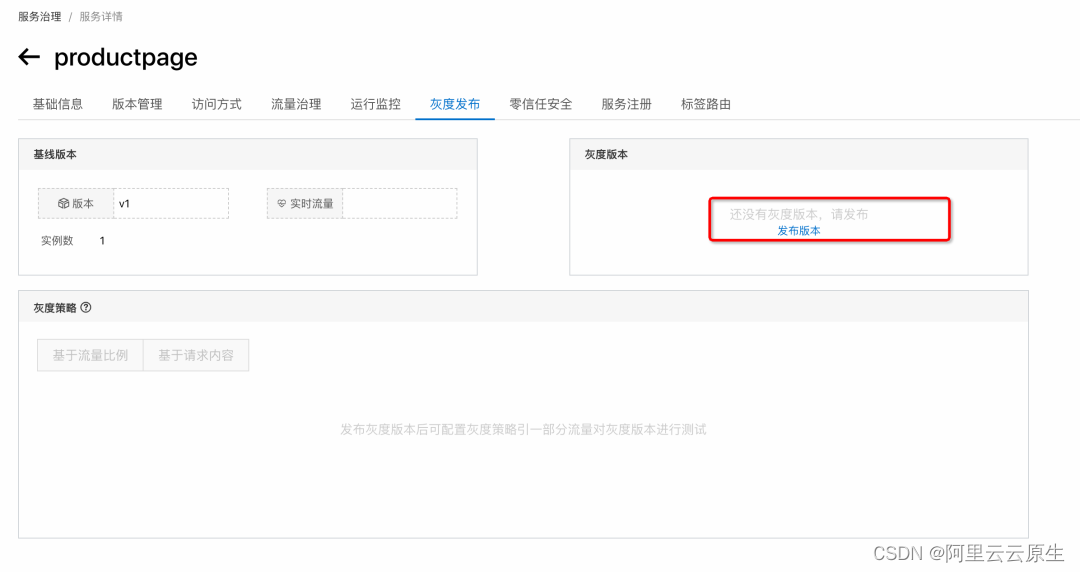This screenshot has width=1080, height=572.
Task: Open the 服务注册 tab
Action: (626, 104)
